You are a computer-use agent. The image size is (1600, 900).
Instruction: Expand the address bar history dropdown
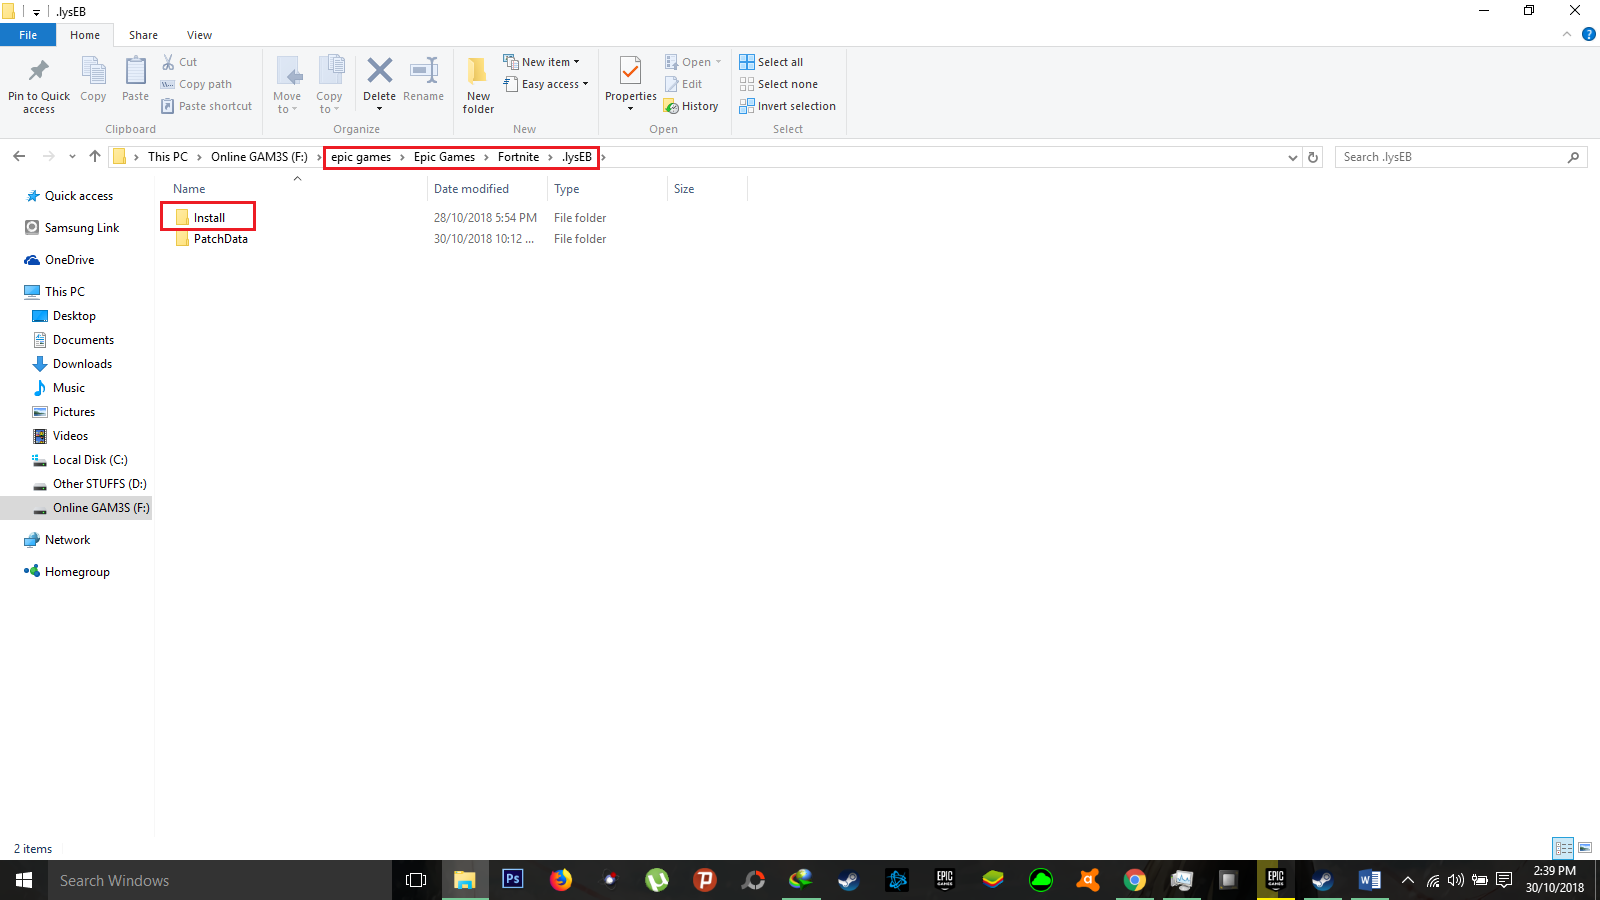tap(1293, 157)
